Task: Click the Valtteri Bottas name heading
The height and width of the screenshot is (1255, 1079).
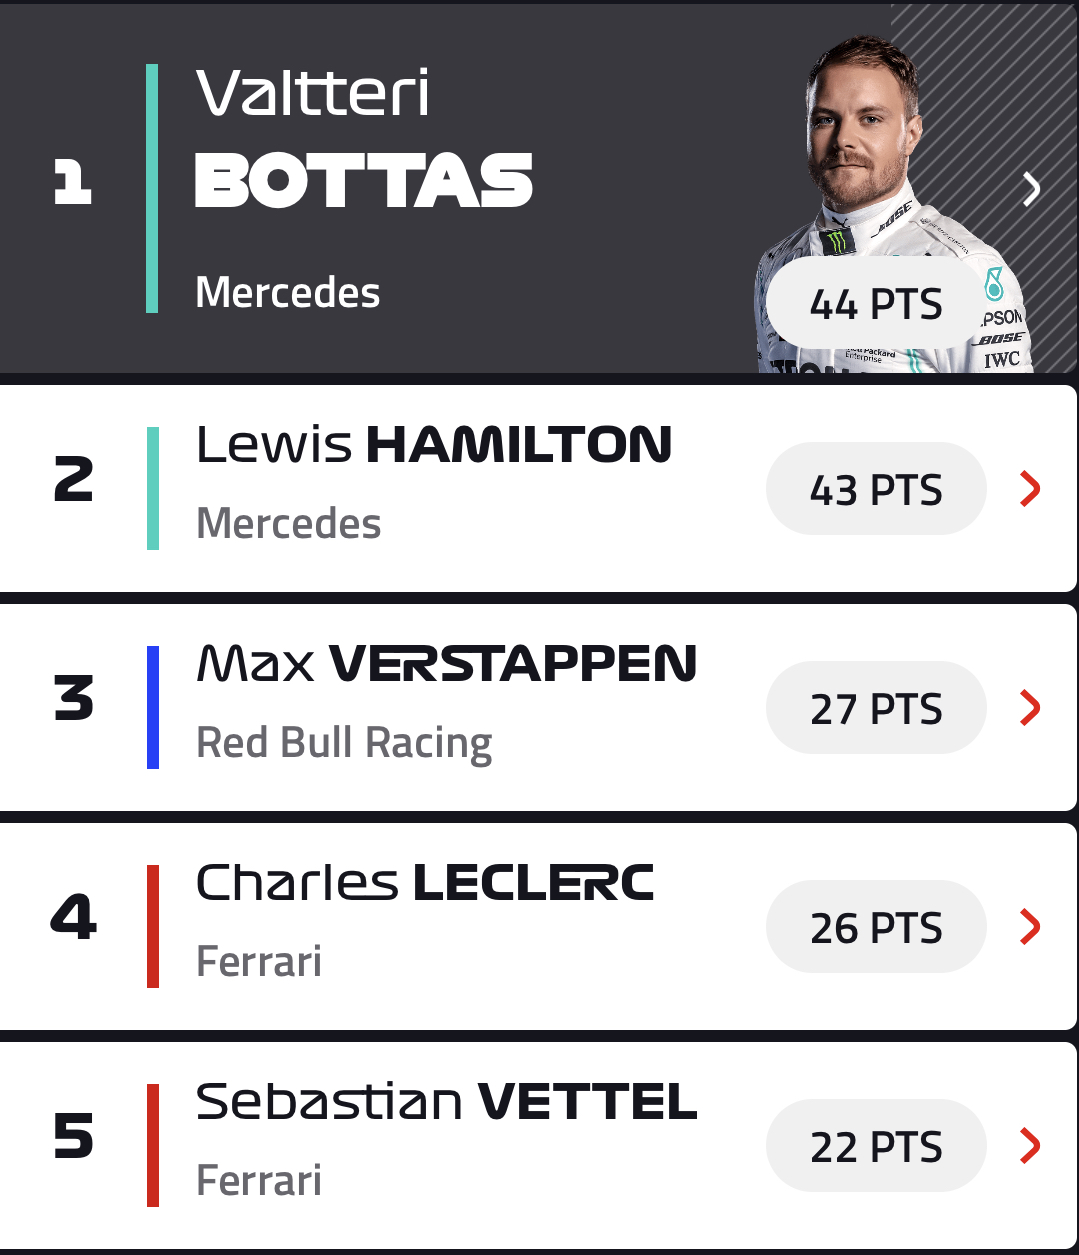Action: coord(363,140)
